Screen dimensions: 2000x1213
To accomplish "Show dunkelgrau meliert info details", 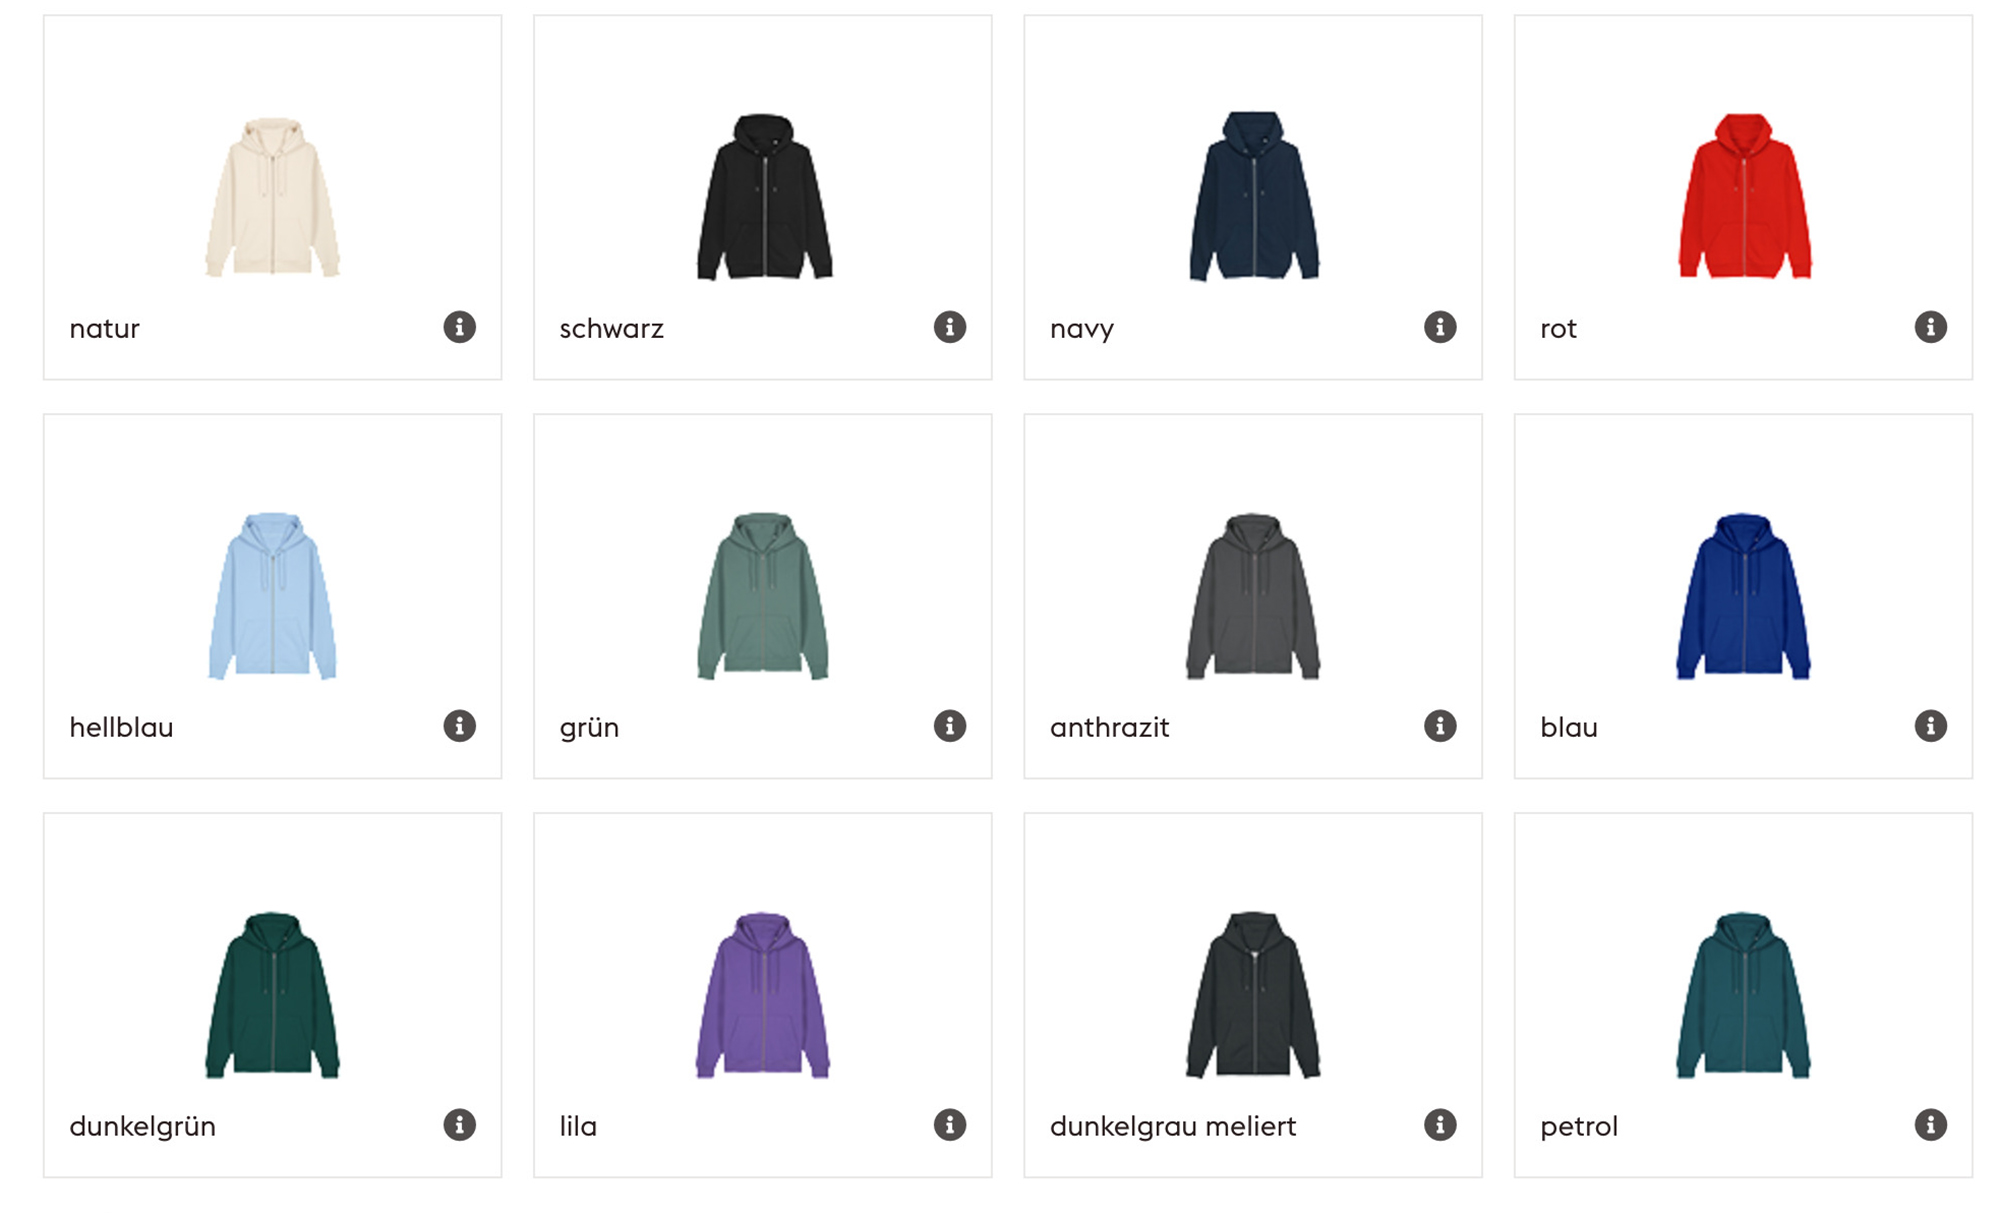I will (x=1439, y=1125).
